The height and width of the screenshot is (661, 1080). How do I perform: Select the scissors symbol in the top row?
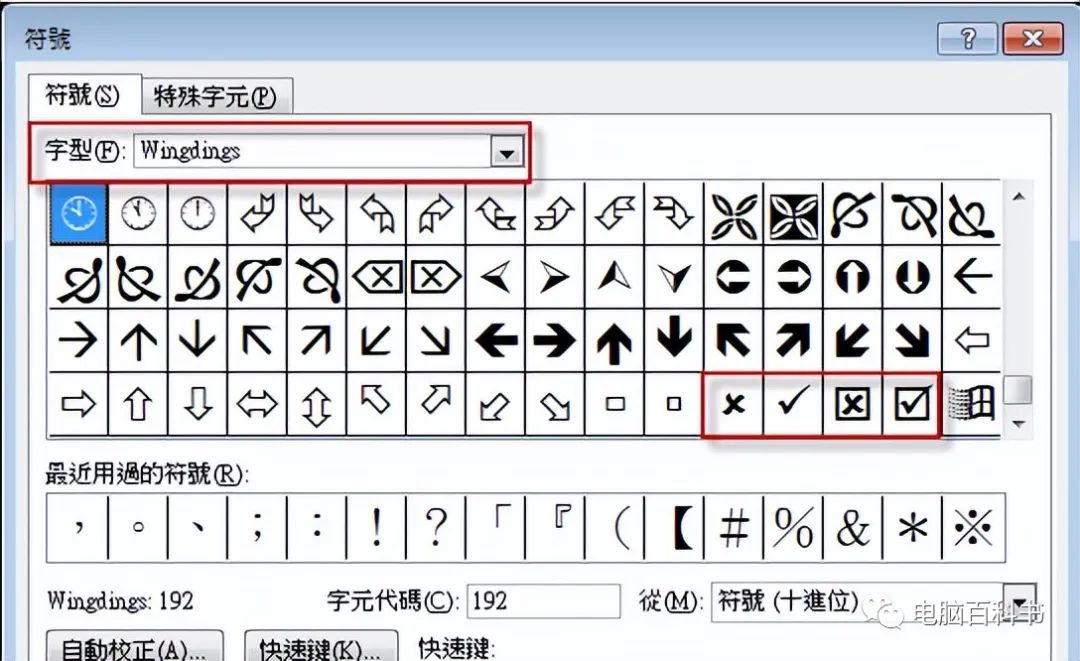pyautogui.click(x=733, y=214)
